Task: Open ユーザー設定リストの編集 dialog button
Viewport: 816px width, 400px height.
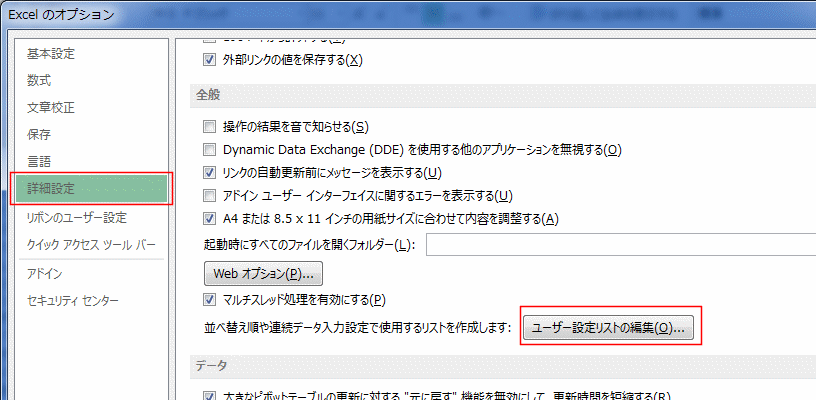Action: click(608, 328)
